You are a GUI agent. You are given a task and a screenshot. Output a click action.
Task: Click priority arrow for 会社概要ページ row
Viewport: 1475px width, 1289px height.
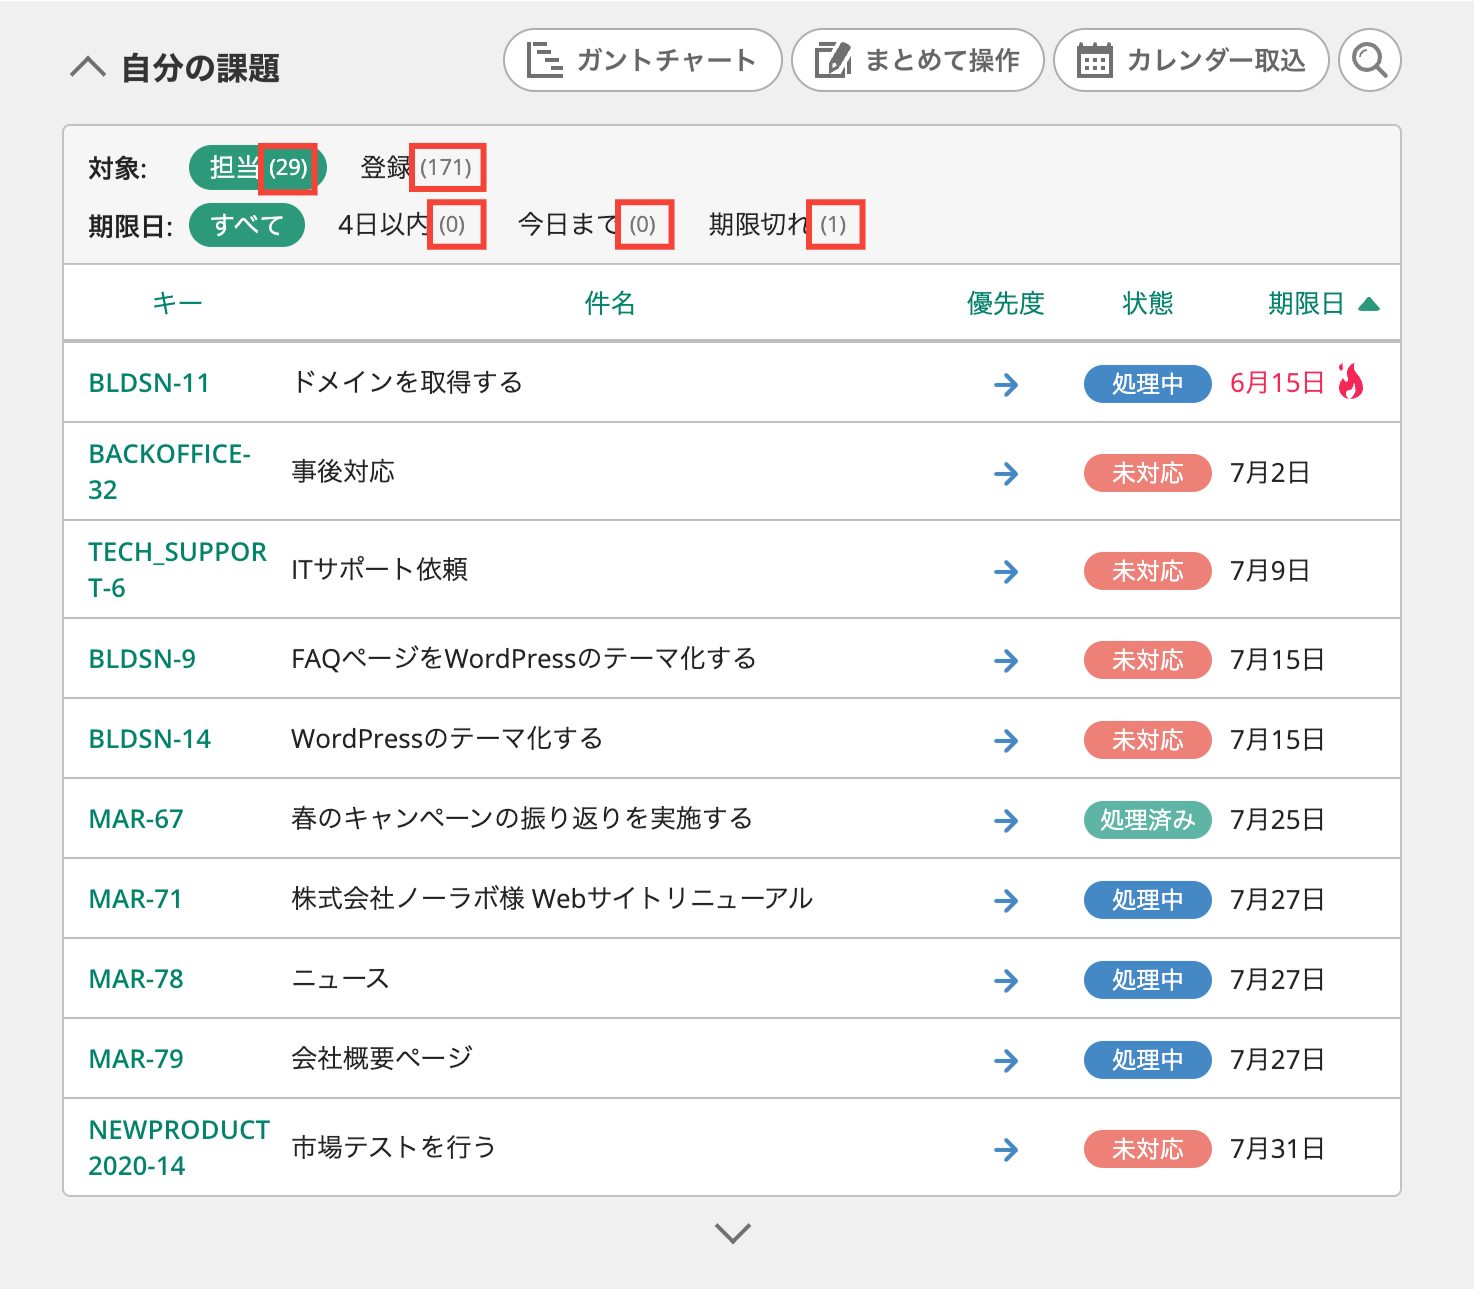1006,1060
